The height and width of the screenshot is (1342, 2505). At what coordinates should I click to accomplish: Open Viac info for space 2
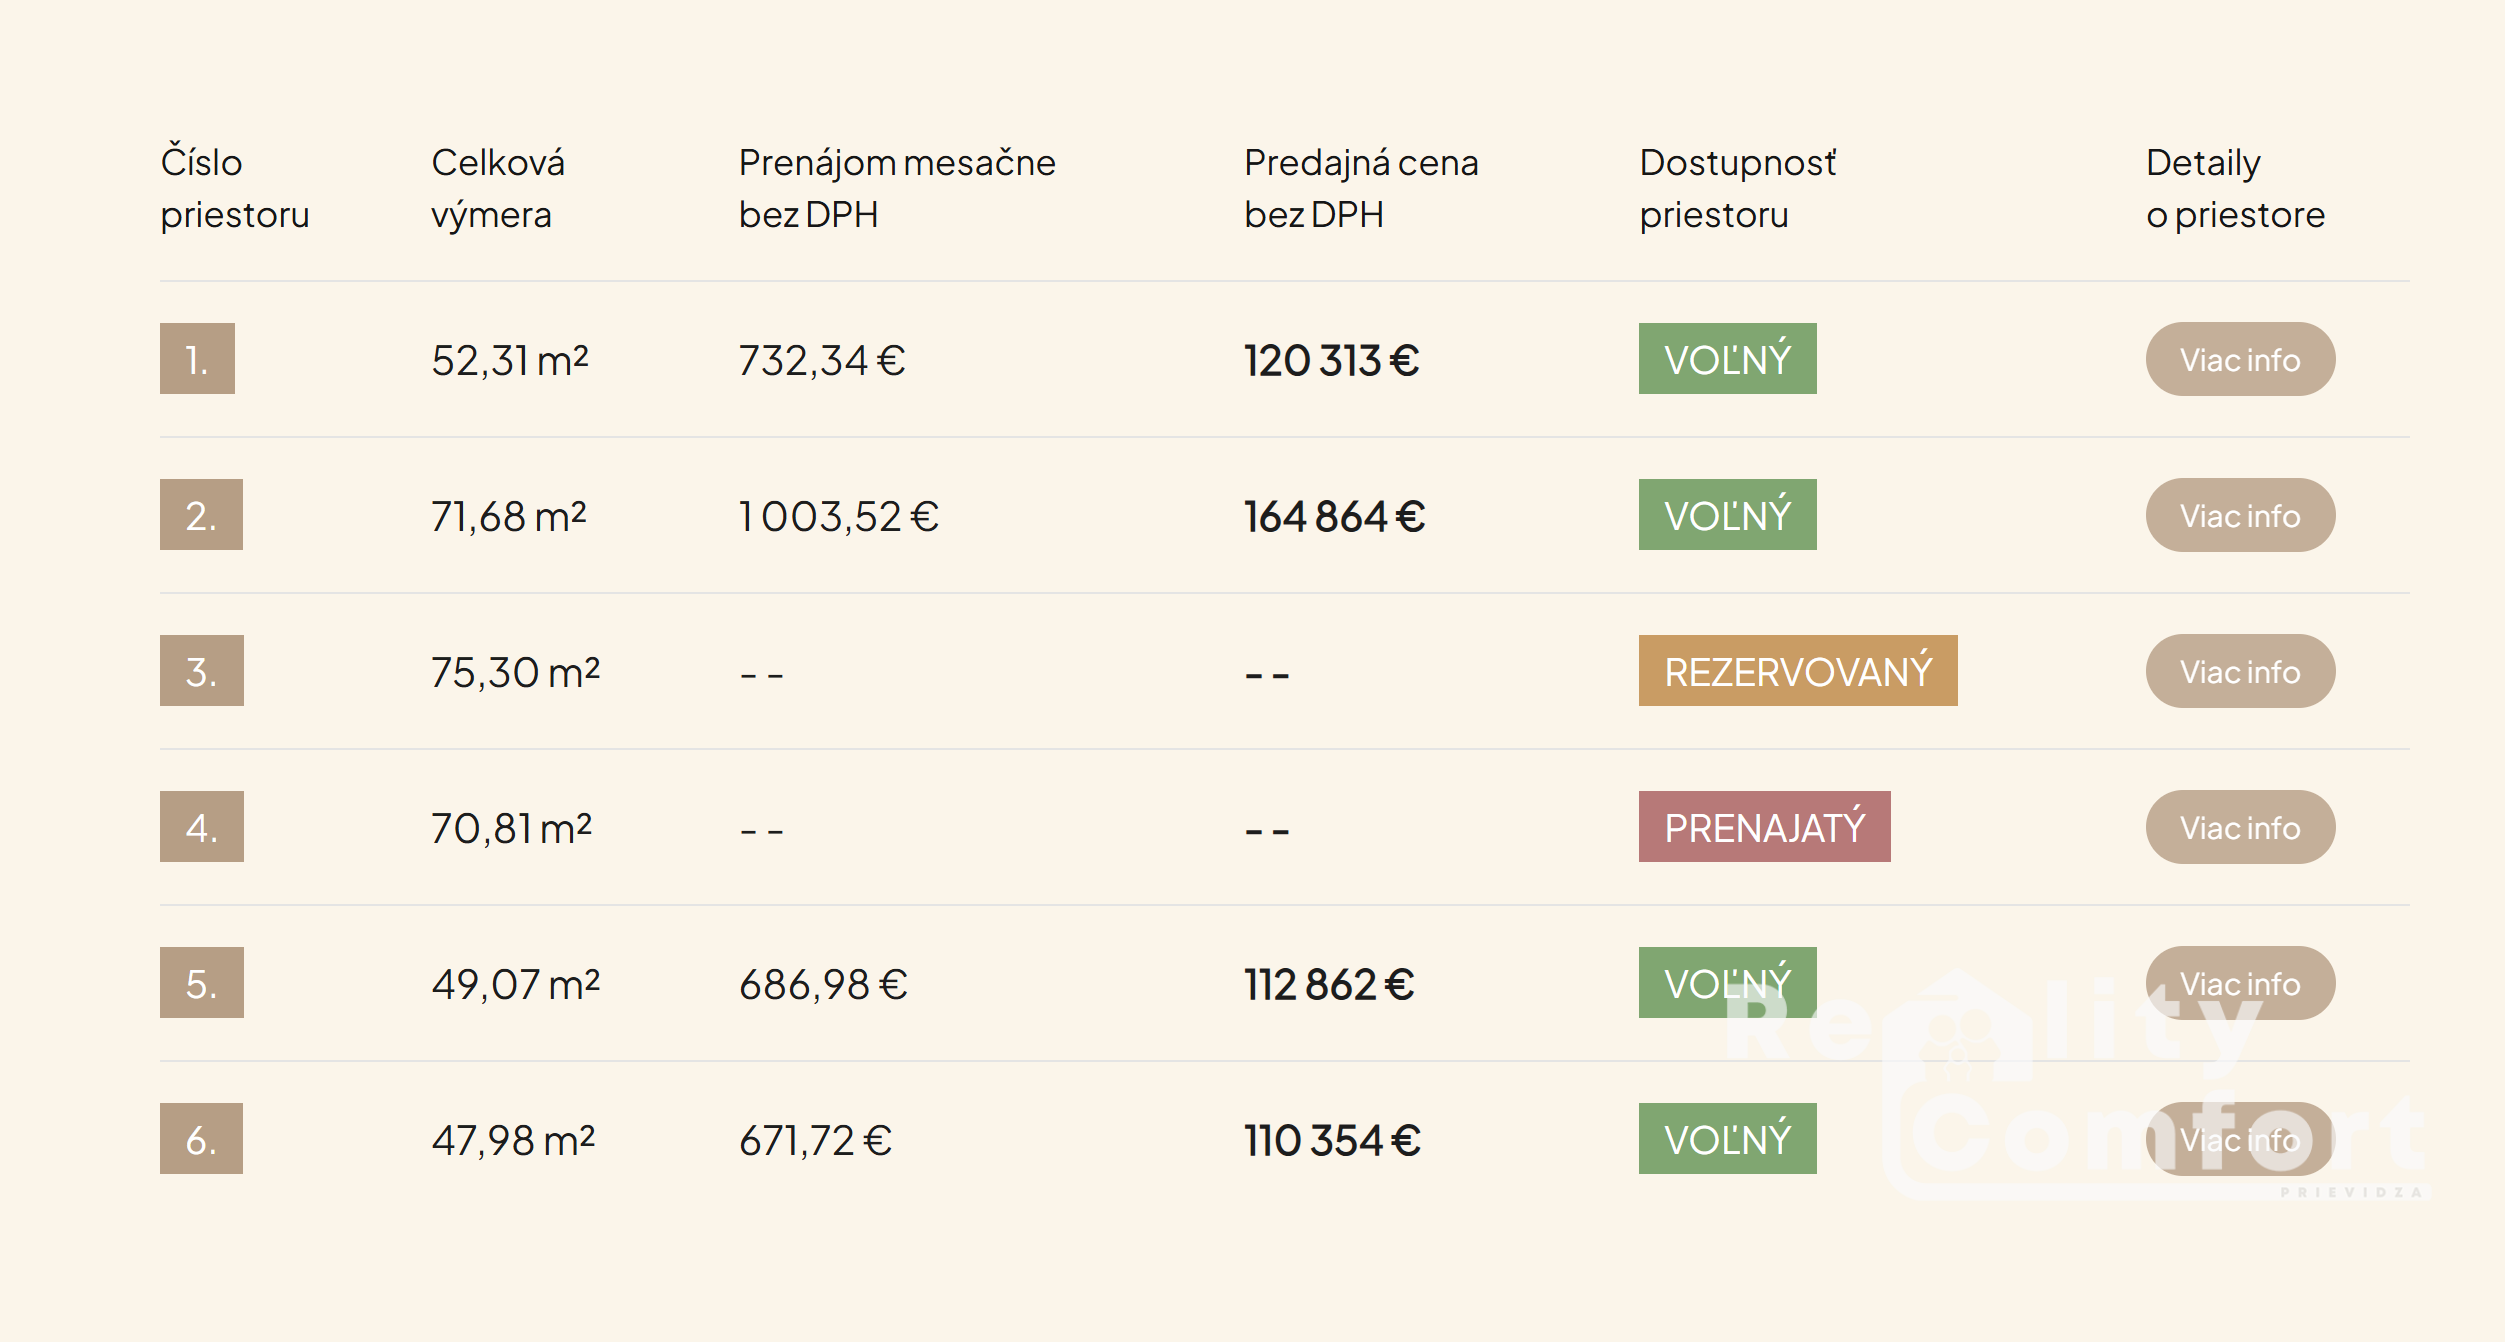pos(2239,515)
